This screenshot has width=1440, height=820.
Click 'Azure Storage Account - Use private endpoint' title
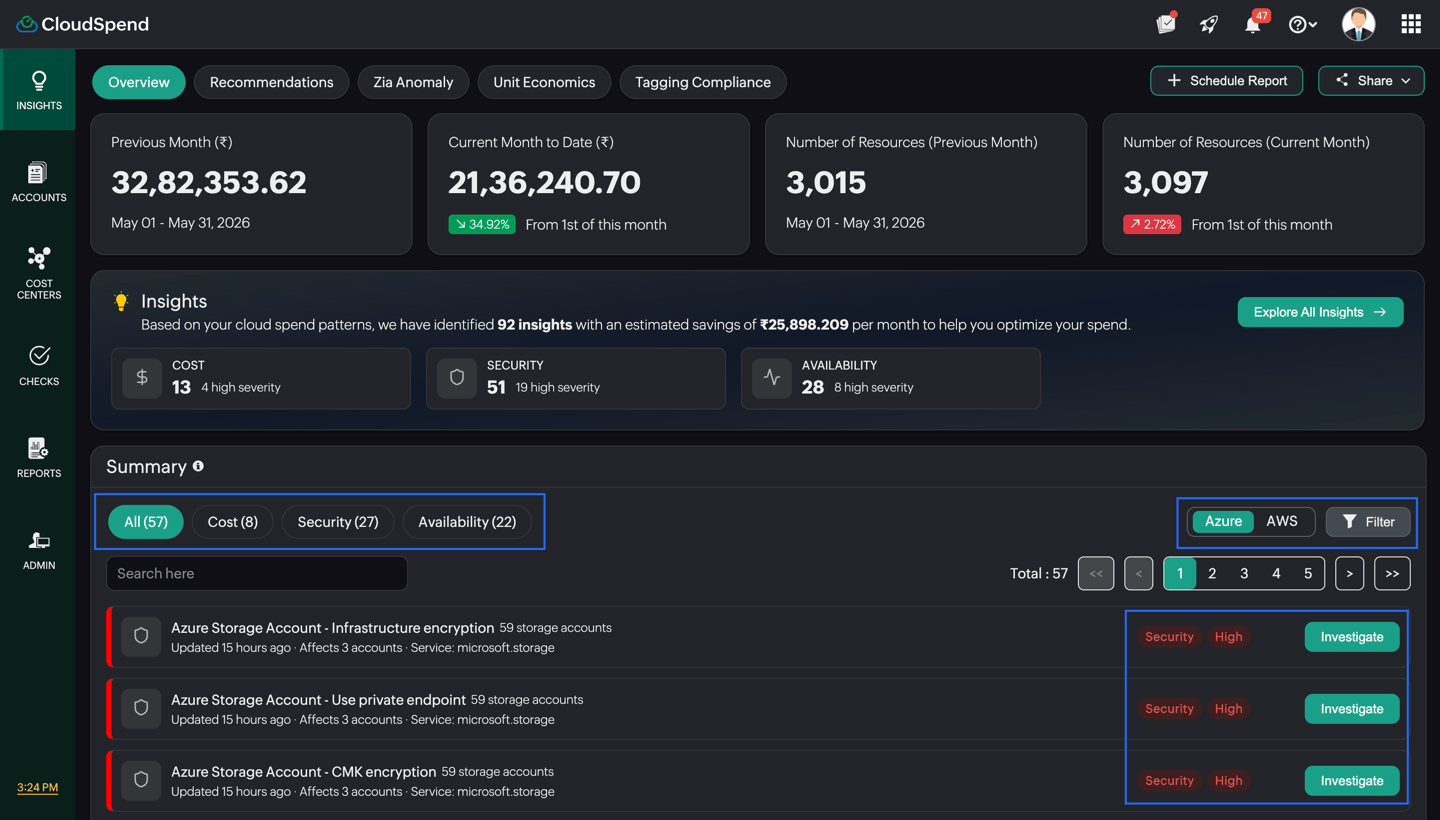(x=318, y=699)
